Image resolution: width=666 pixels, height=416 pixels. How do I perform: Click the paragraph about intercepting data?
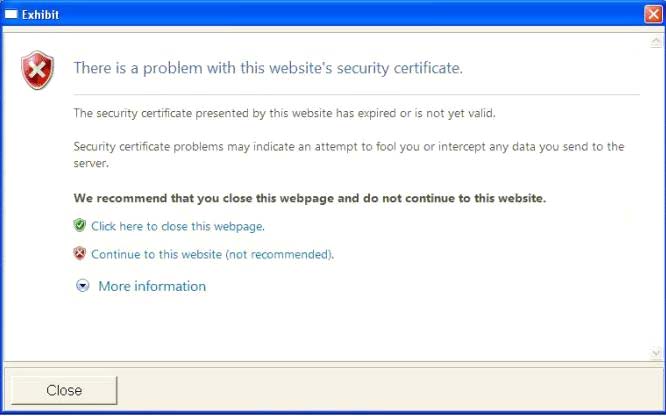coord(349,155)
